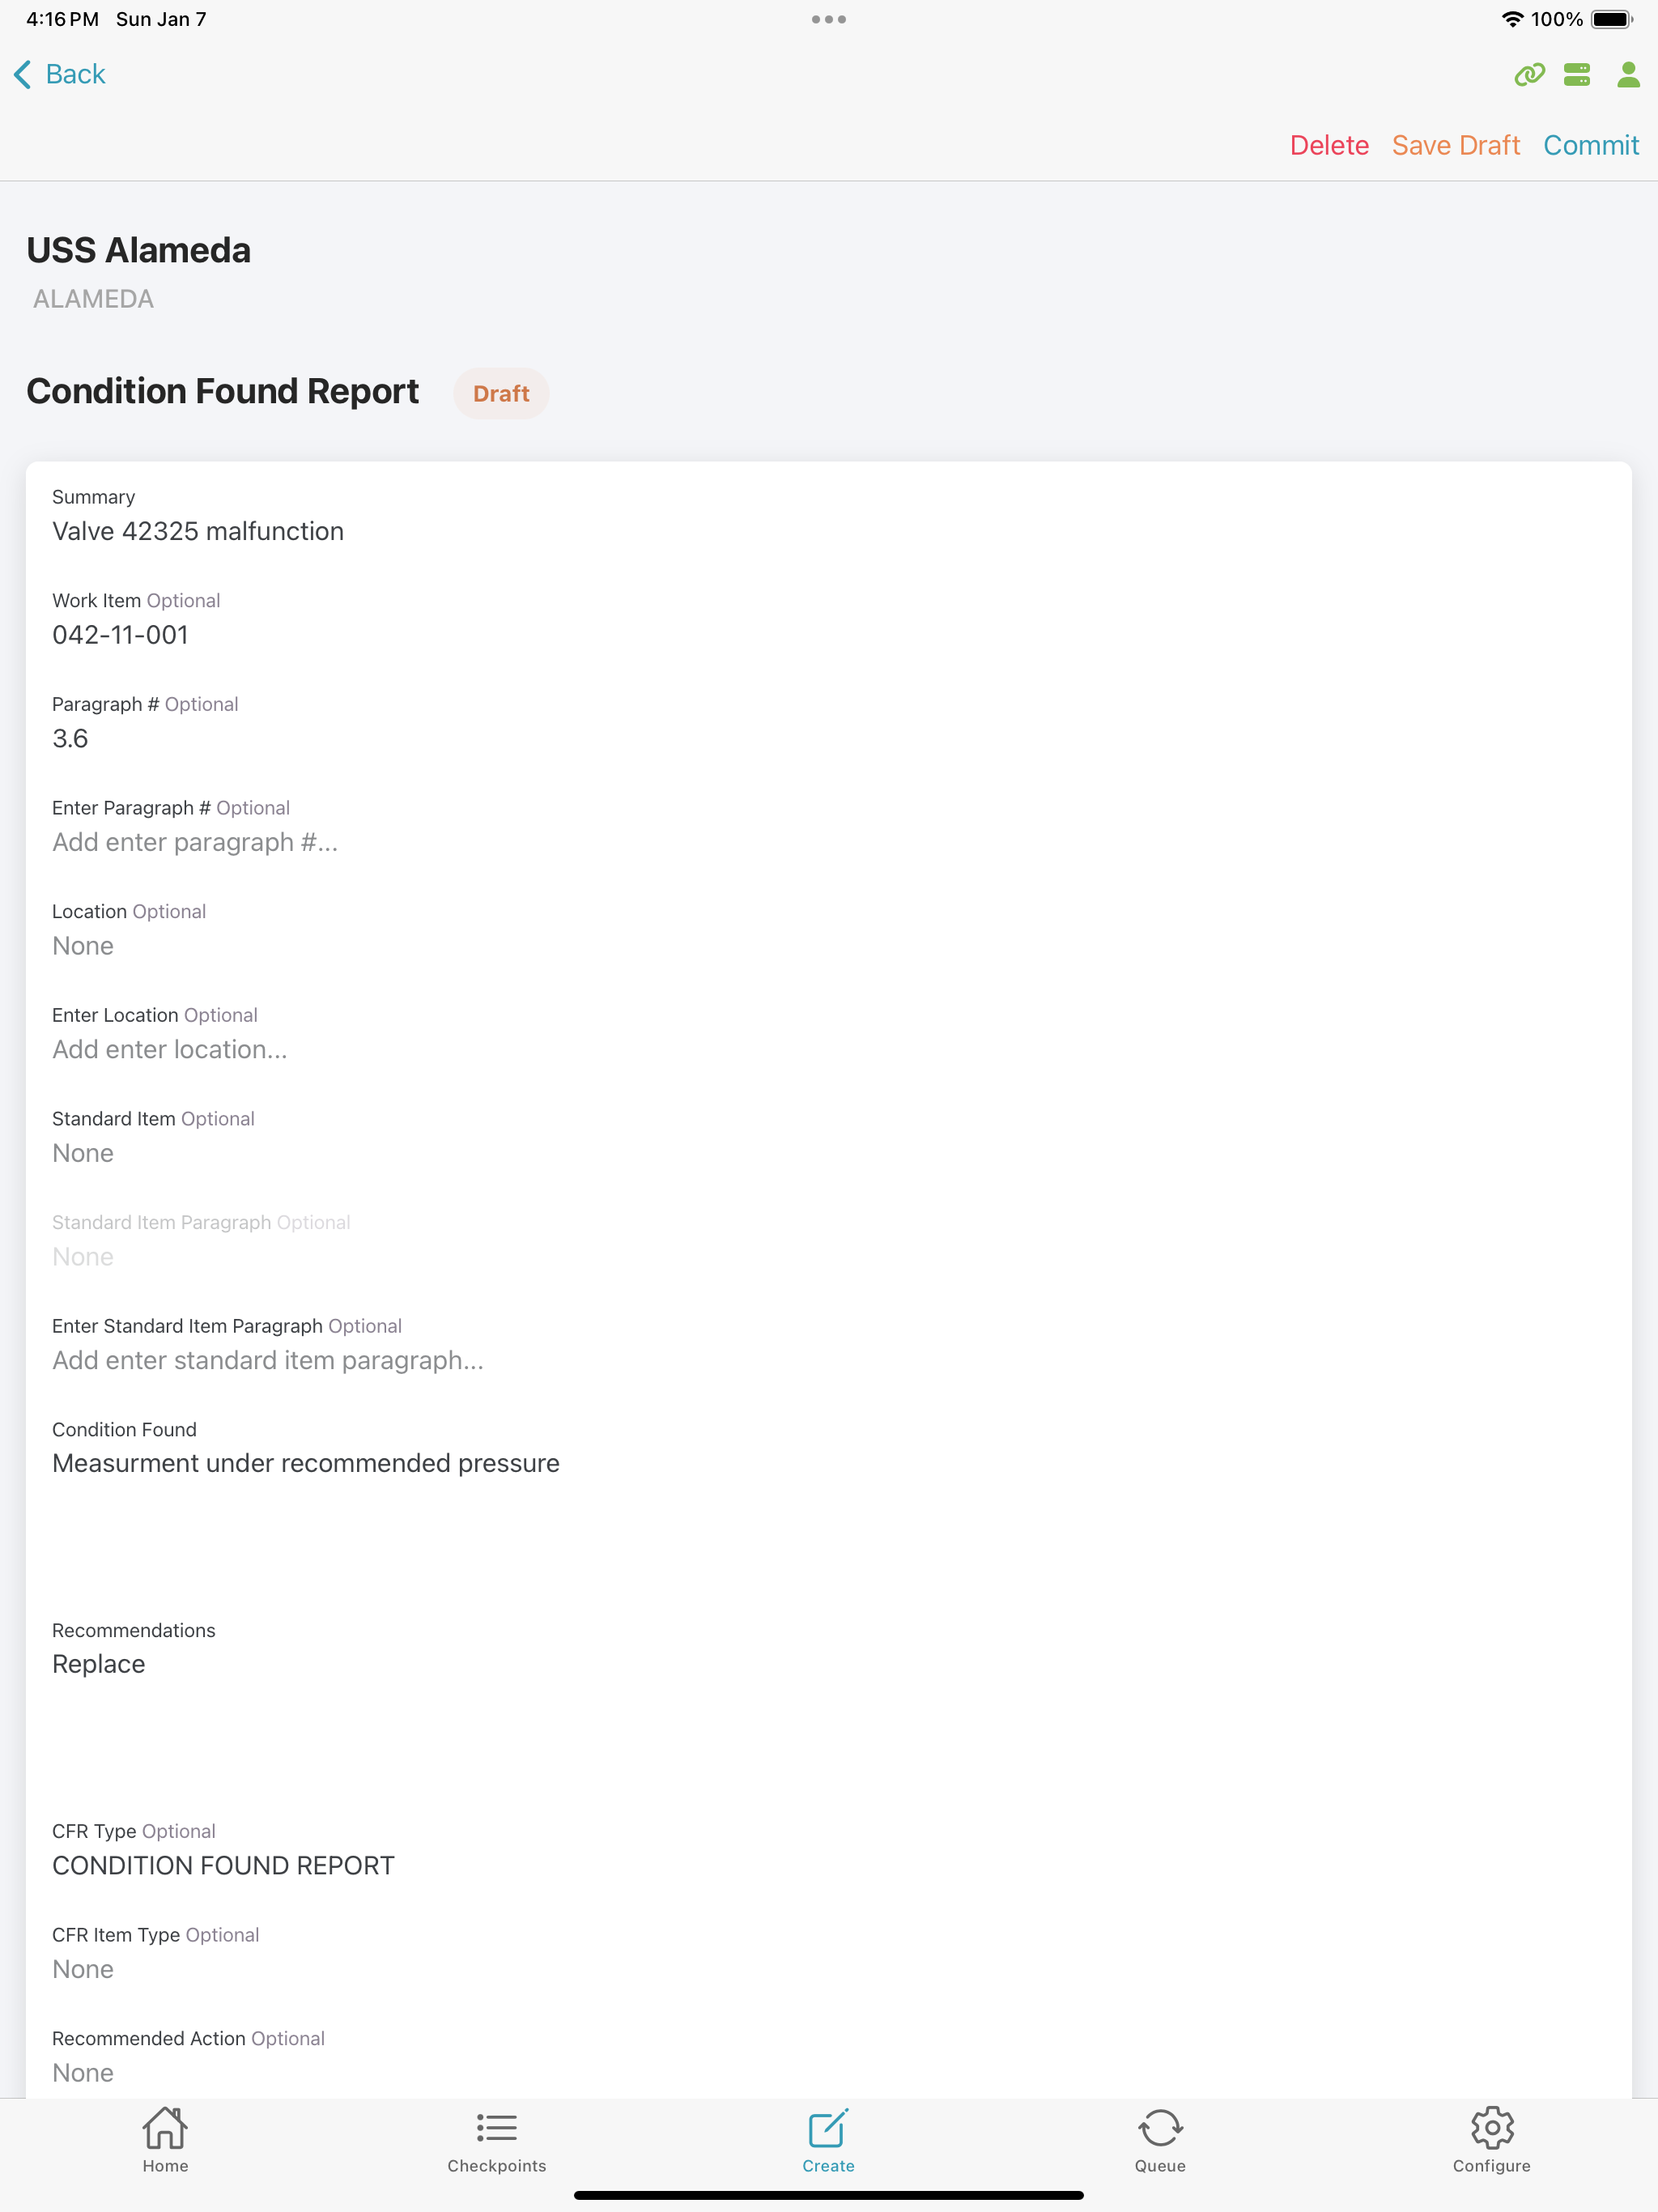The image size is (1658, 2212).
Task: Choose a CFR Item Type value
Action: 83,1969
